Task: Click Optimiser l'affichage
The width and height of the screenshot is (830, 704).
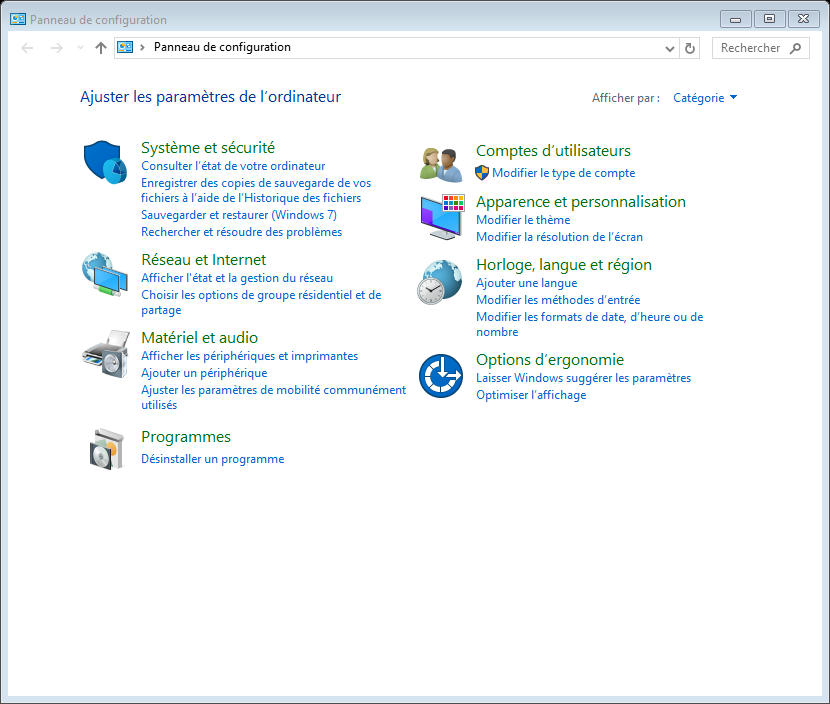Action: pos(531,395)
